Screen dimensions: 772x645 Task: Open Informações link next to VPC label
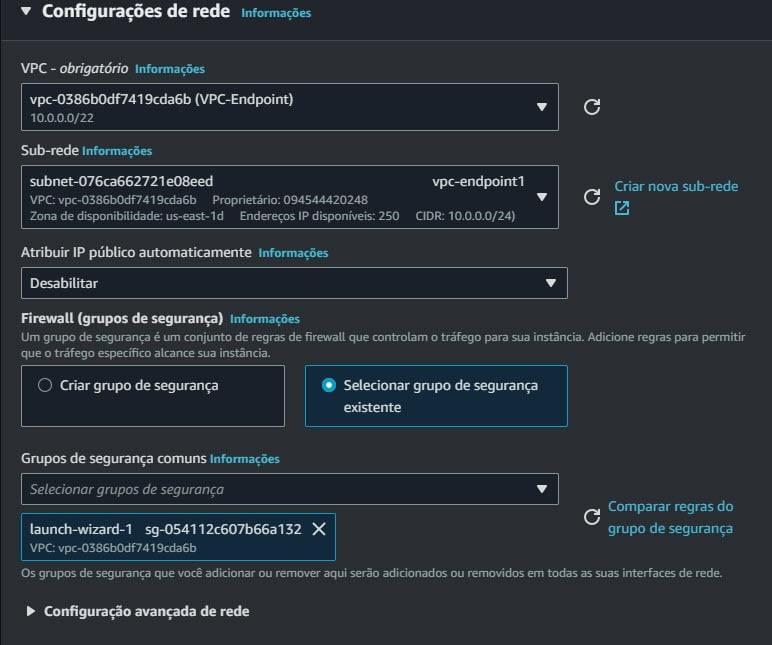[170, 69]
